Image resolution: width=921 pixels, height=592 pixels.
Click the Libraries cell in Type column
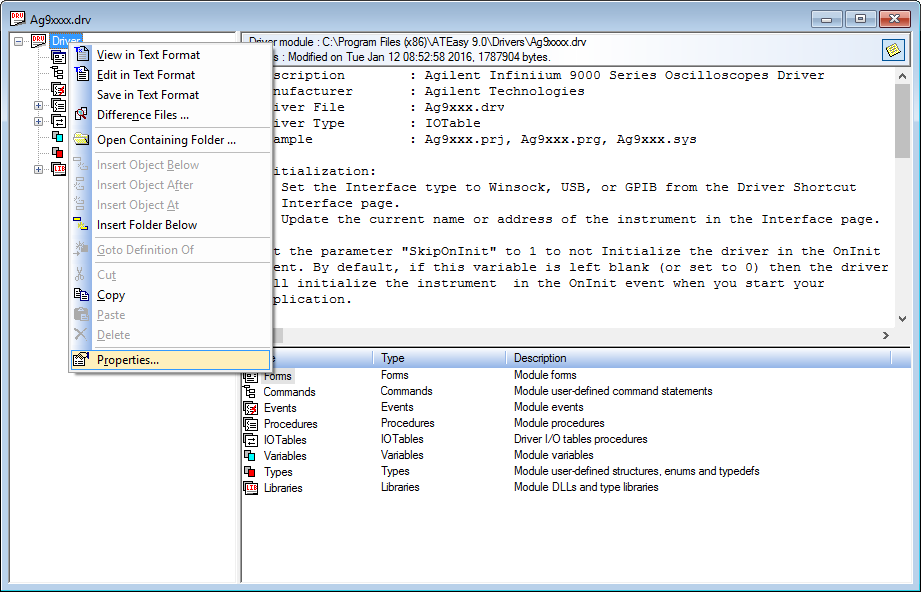[400, 487]
